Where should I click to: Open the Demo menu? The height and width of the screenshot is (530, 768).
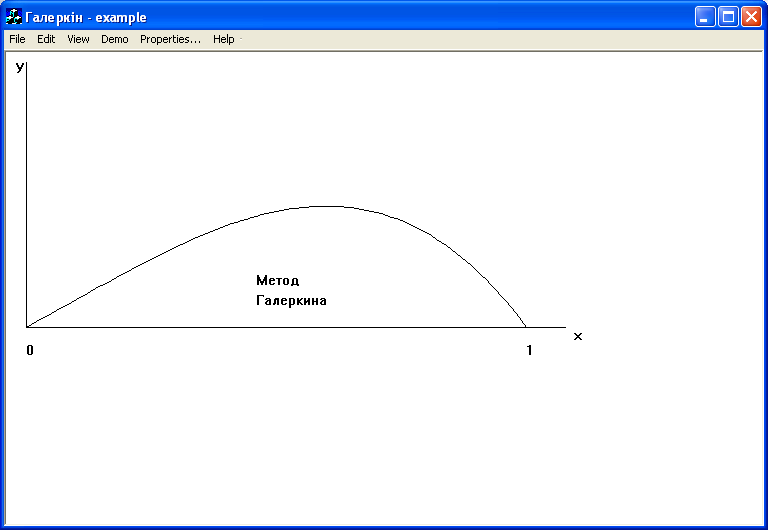(115, 39)
